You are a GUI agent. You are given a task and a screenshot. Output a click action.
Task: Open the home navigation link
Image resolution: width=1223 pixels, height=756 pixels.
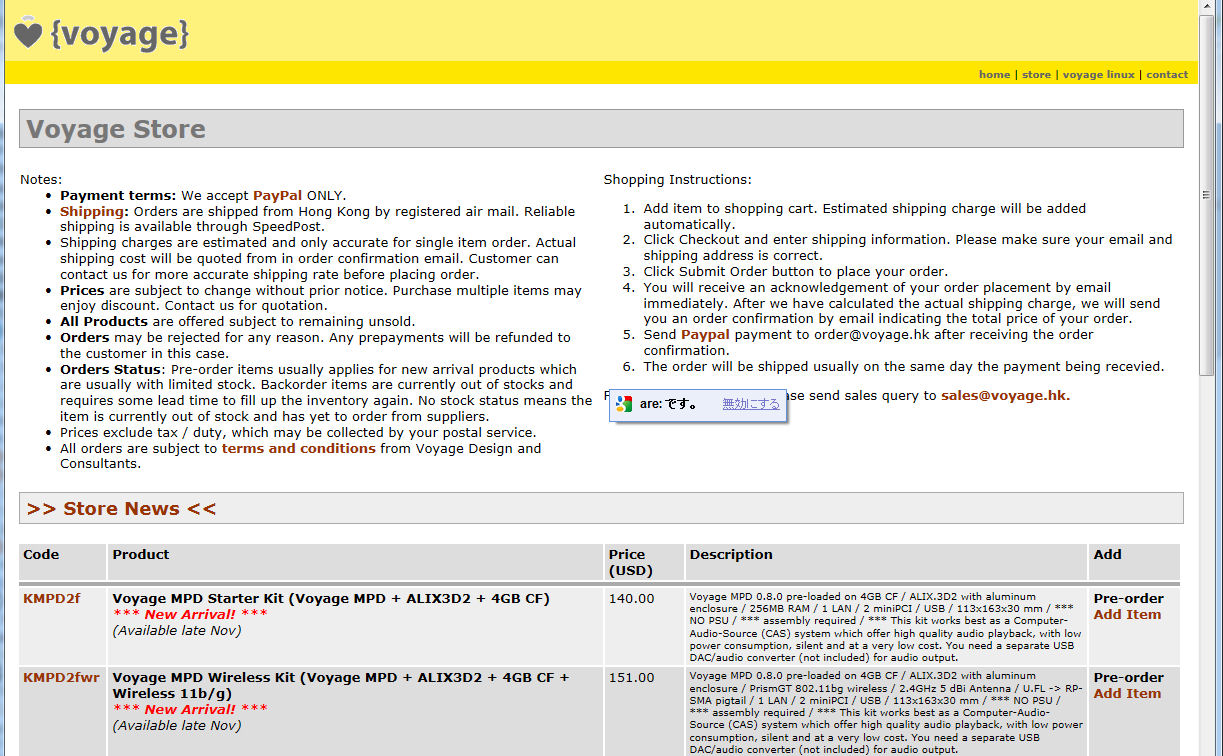(x=994, y=74)
